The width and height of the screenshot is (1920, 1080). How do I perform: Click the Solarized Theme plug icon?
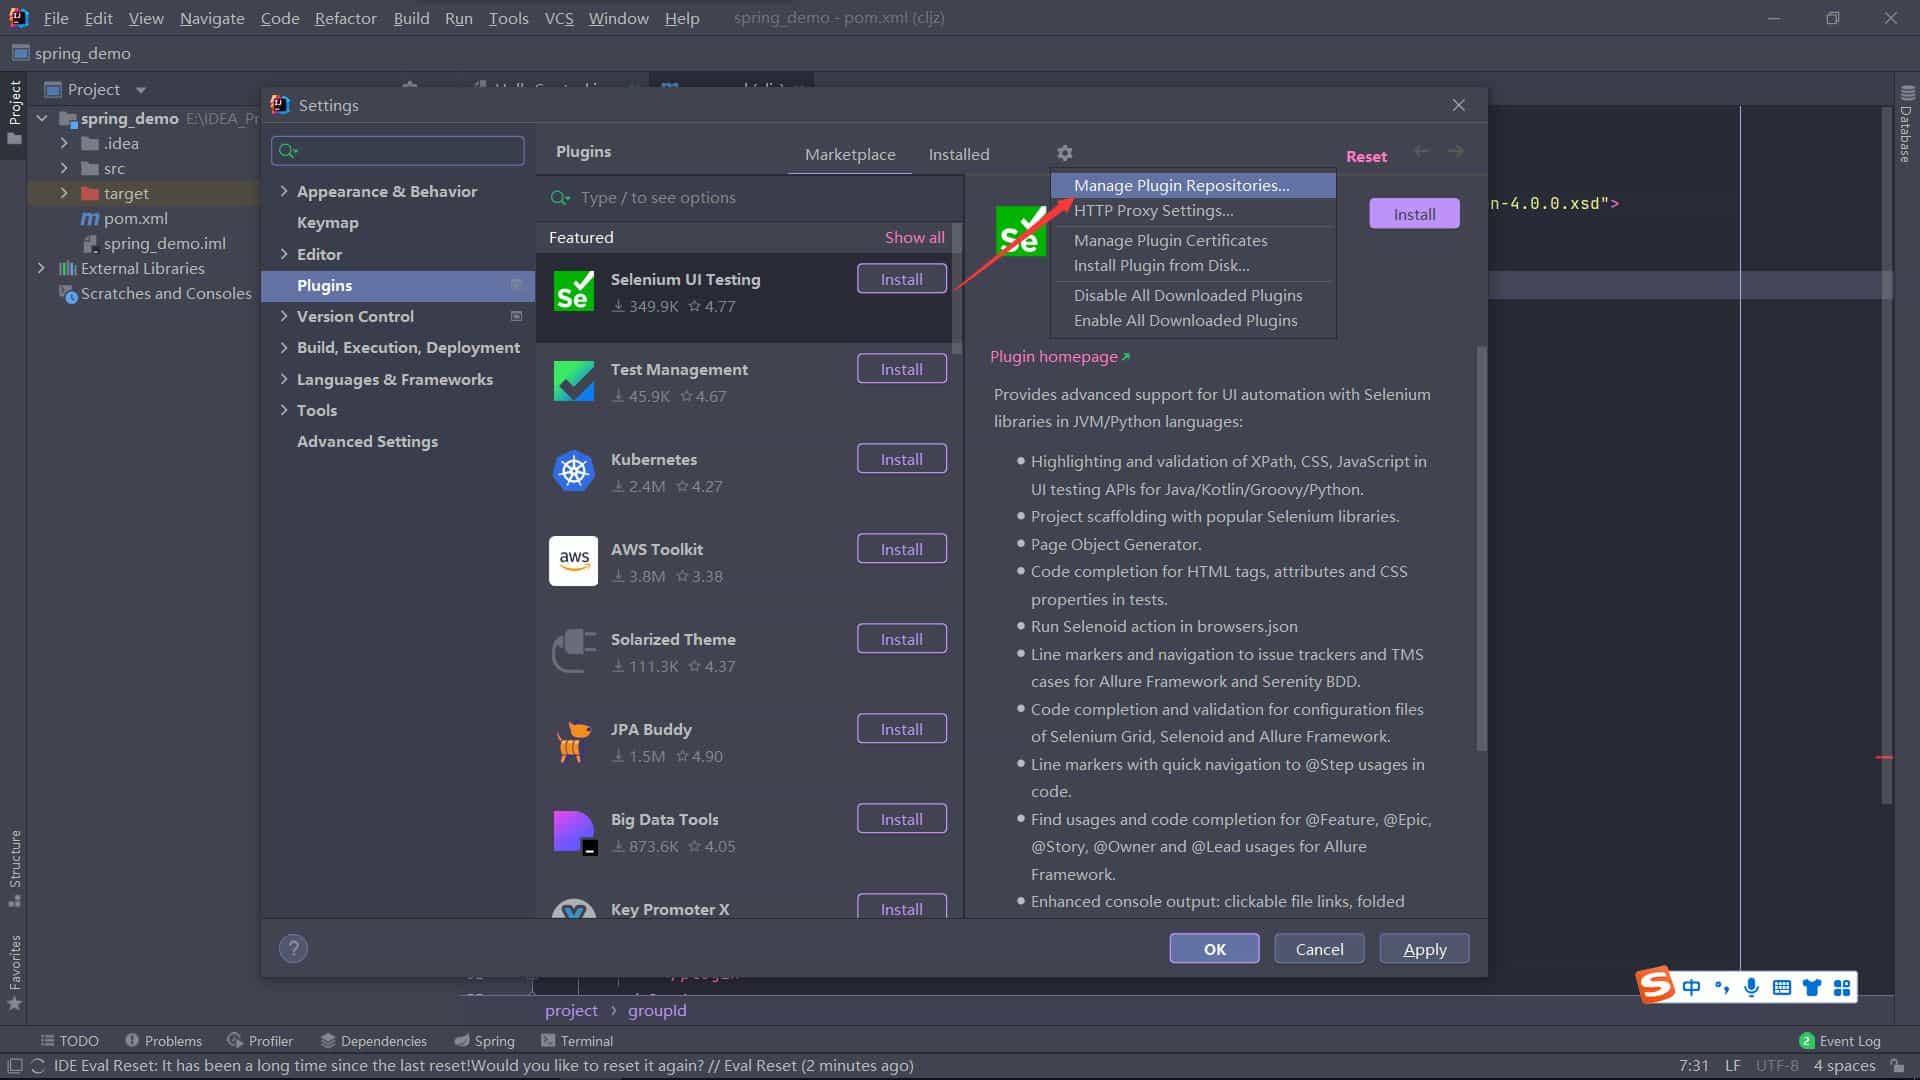[574, 651]
